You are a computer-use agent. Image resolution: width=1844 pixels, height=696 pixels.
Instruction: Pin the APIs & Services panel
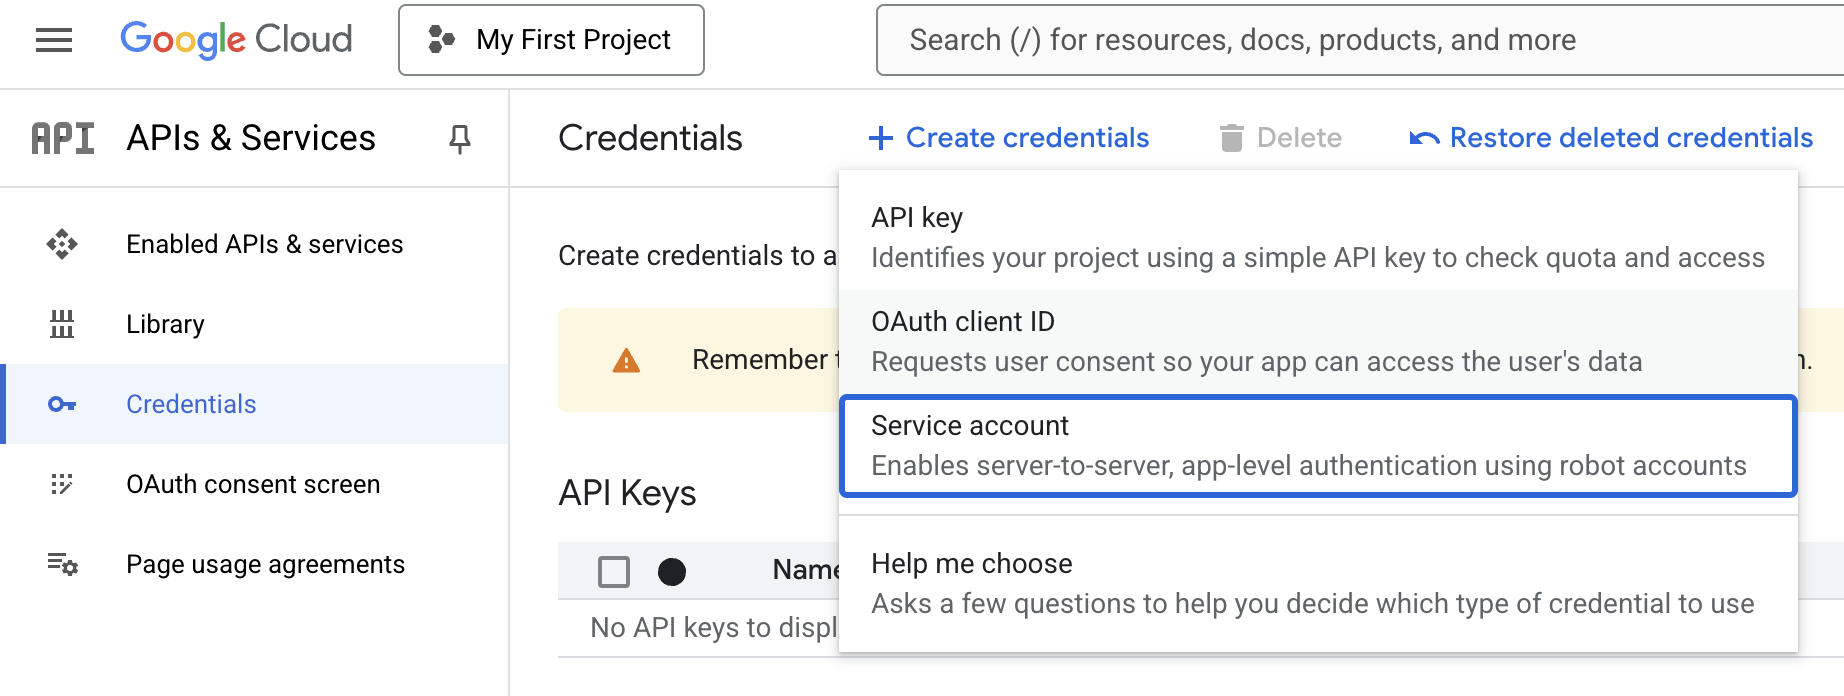pos(460,138)
